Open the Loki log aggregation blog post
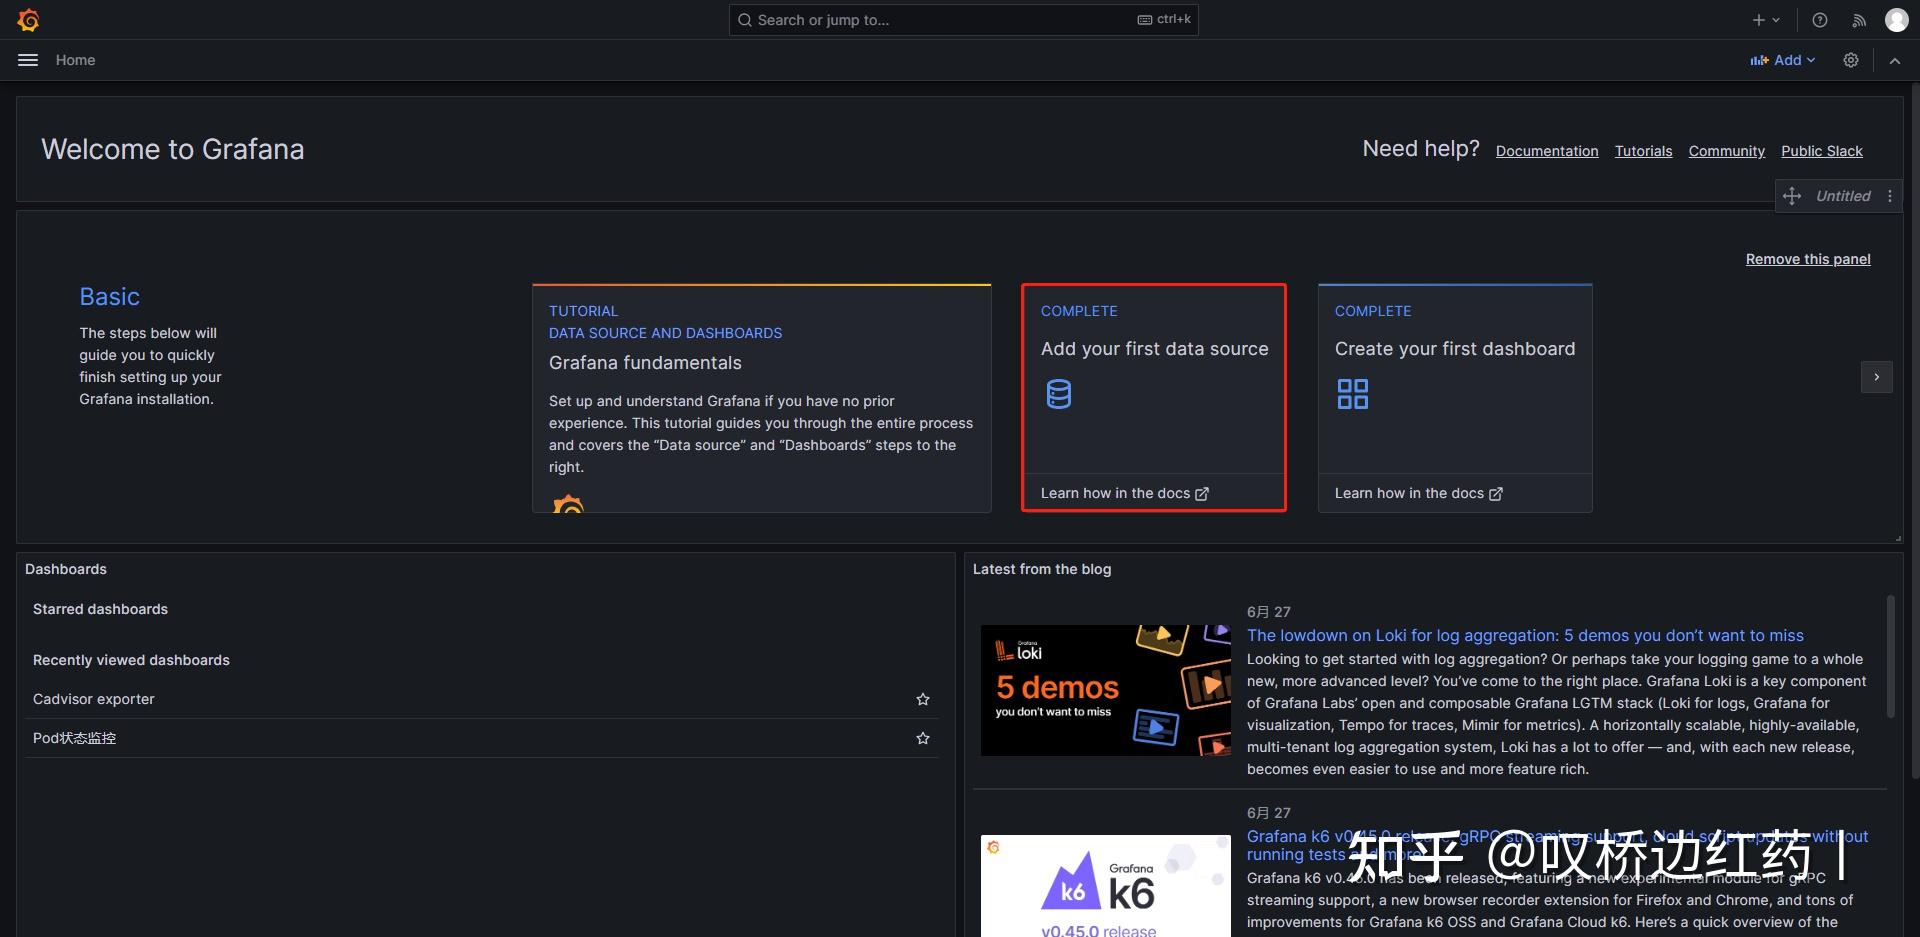Image resolution: width=1920 pixels, height=937 pixels. coord(1524,635)
